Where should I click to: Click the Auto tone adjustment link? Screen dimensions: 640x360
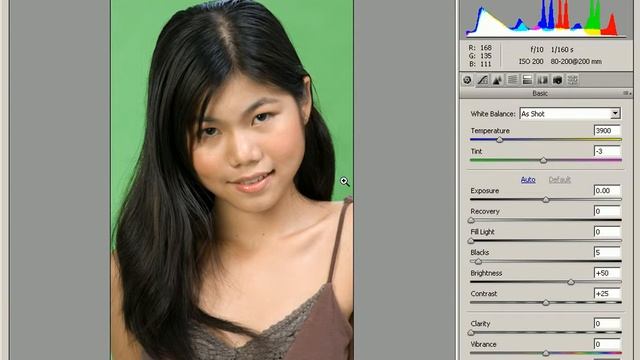528,180
